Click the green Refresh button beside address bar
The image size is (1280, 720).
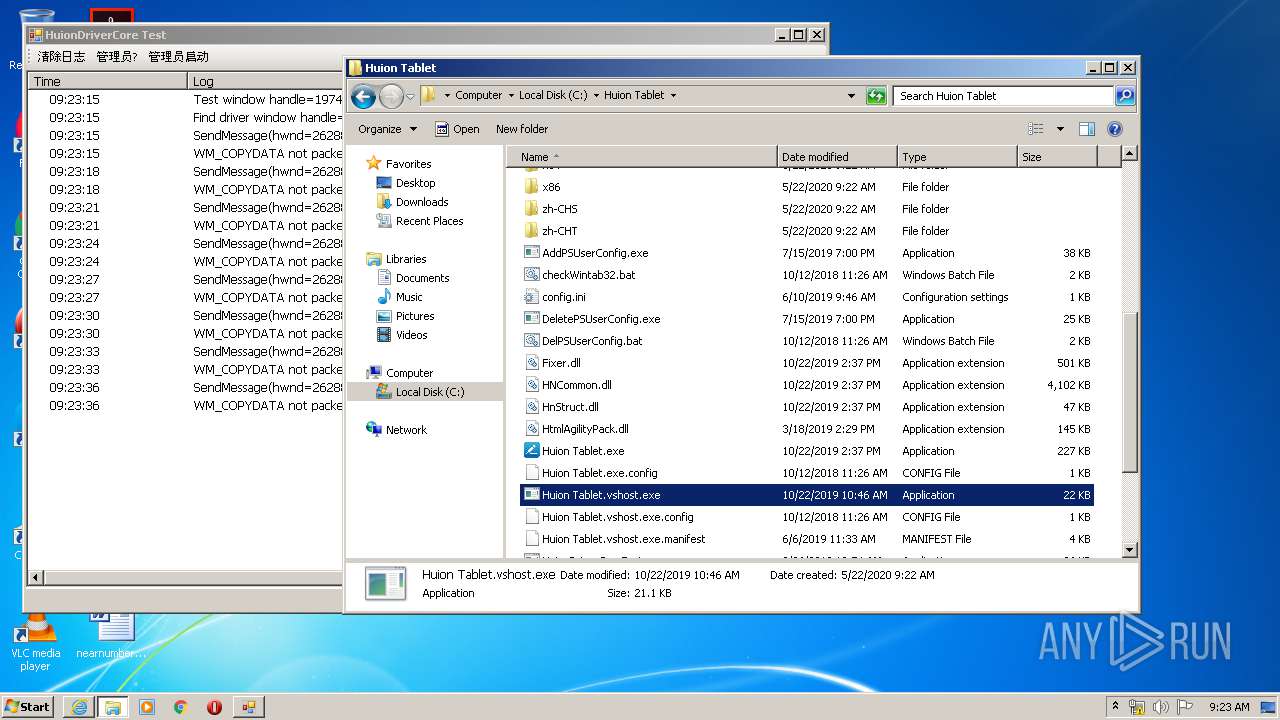[876, 96]
